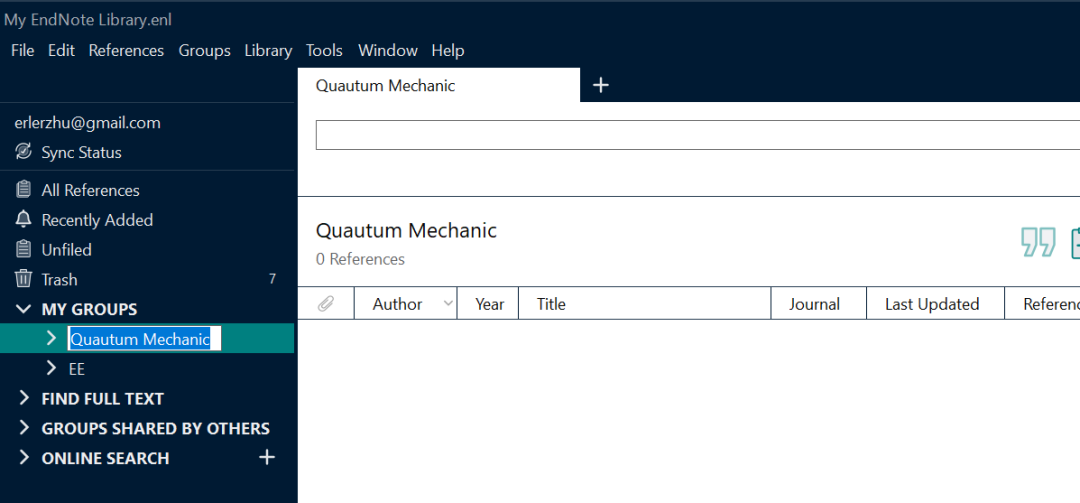Add a new tab with the plus icon
The width and height of the screenshot is (1080, 503).
pos(601,85)
